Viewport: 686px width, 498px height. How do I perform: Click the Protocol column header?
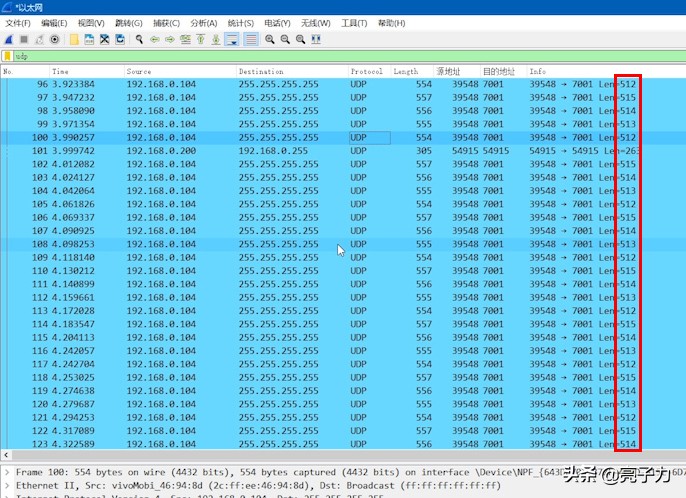click(x=368, y=72)
